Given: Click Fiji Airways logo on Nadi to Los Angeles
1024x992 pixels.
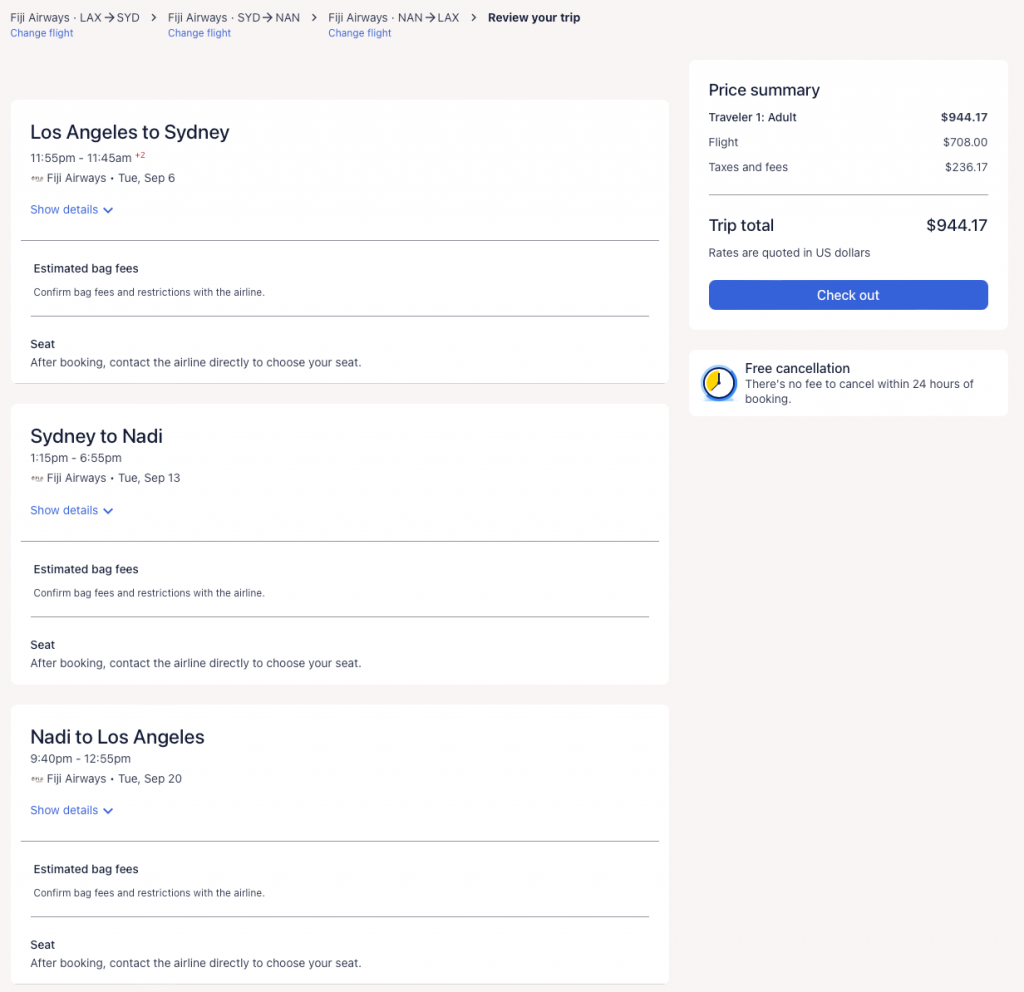Looking at the screenshot, I should pyautogui.click(x=37, y=779).
